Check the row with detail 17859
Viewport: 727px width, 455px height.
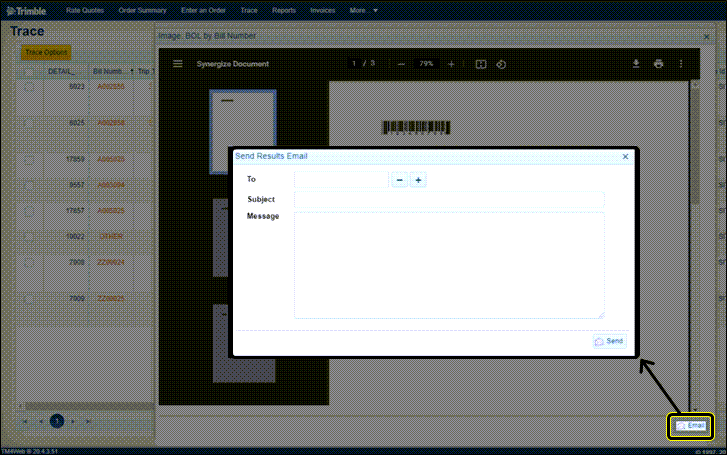[29, 160]
